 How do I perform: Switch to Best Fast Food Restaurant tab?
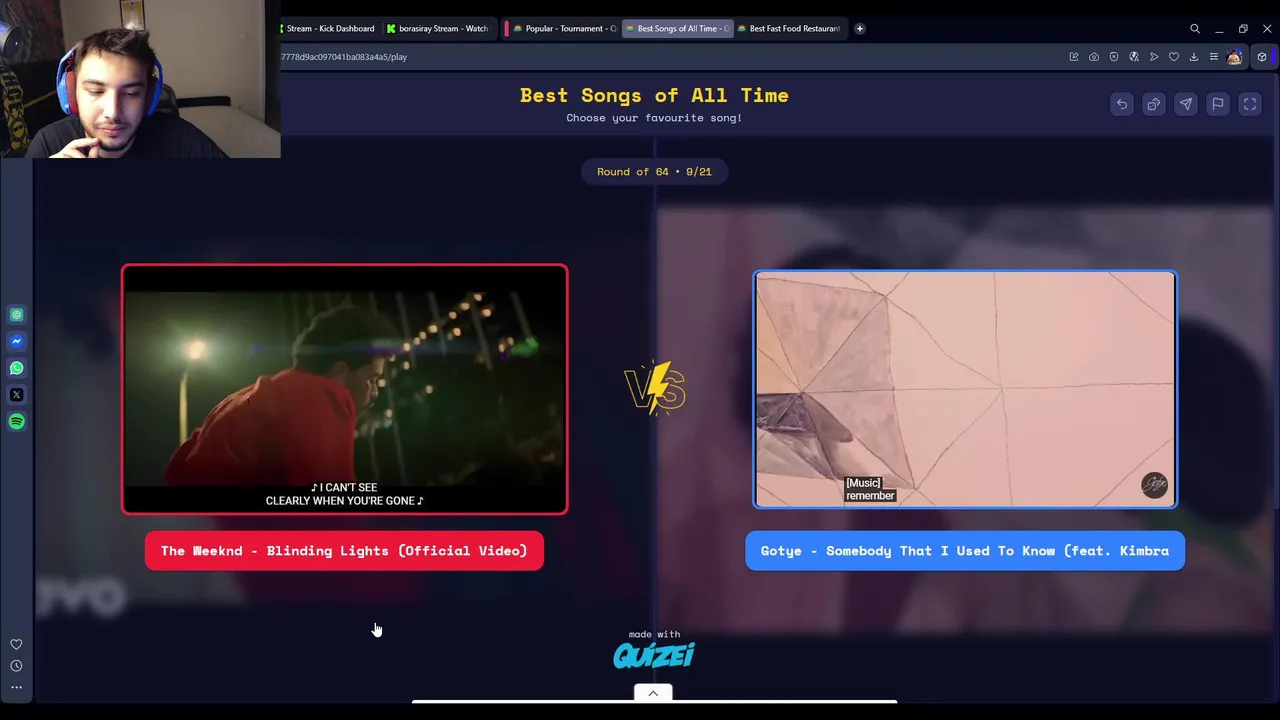[x=789, y=29]
